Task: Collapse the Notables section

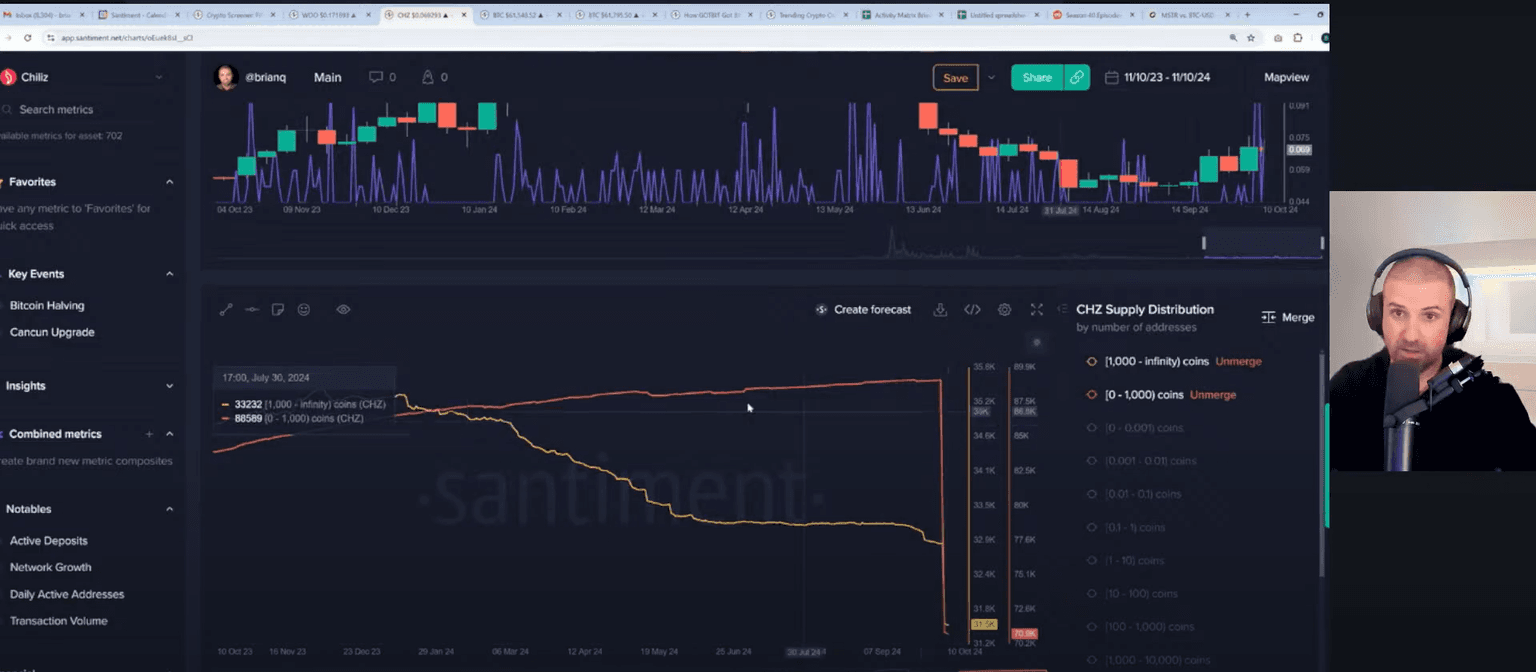Action: 169,509
